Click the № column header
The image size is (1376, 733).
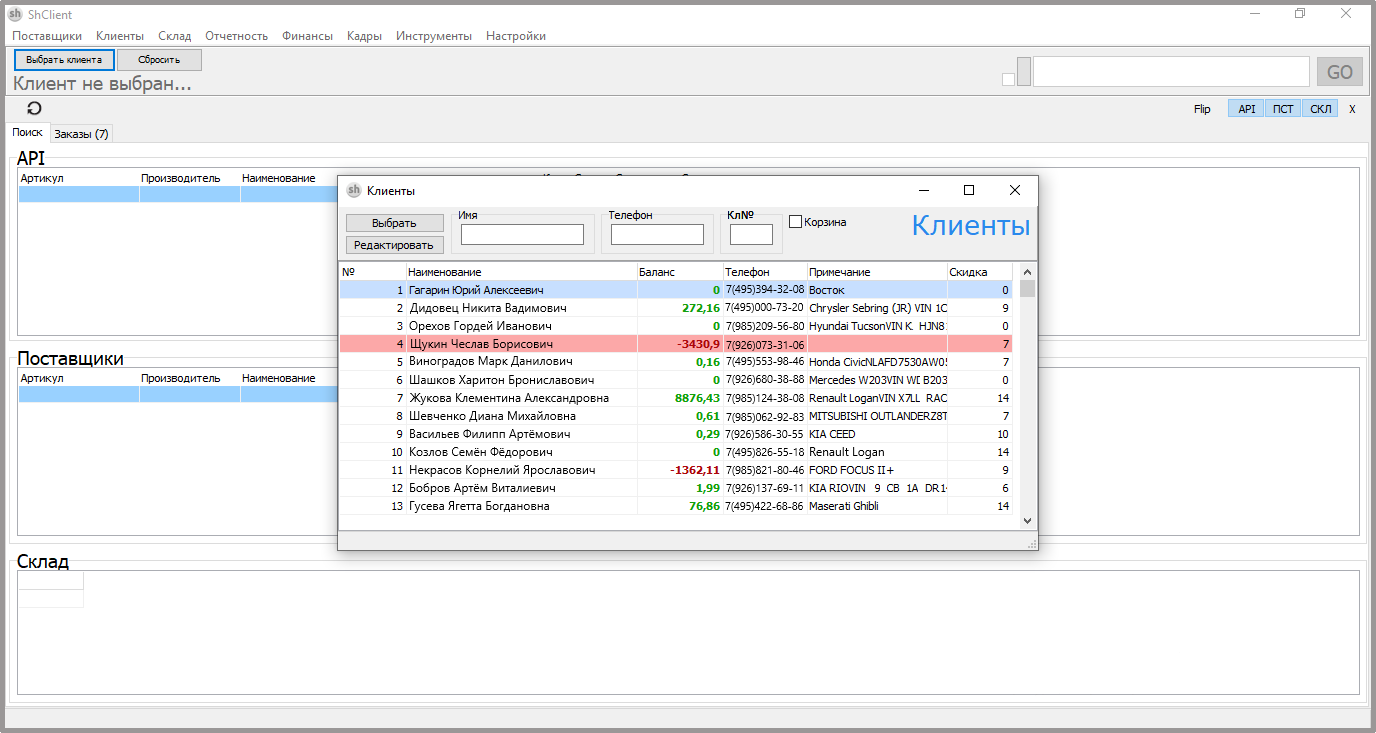coord(373,272)
